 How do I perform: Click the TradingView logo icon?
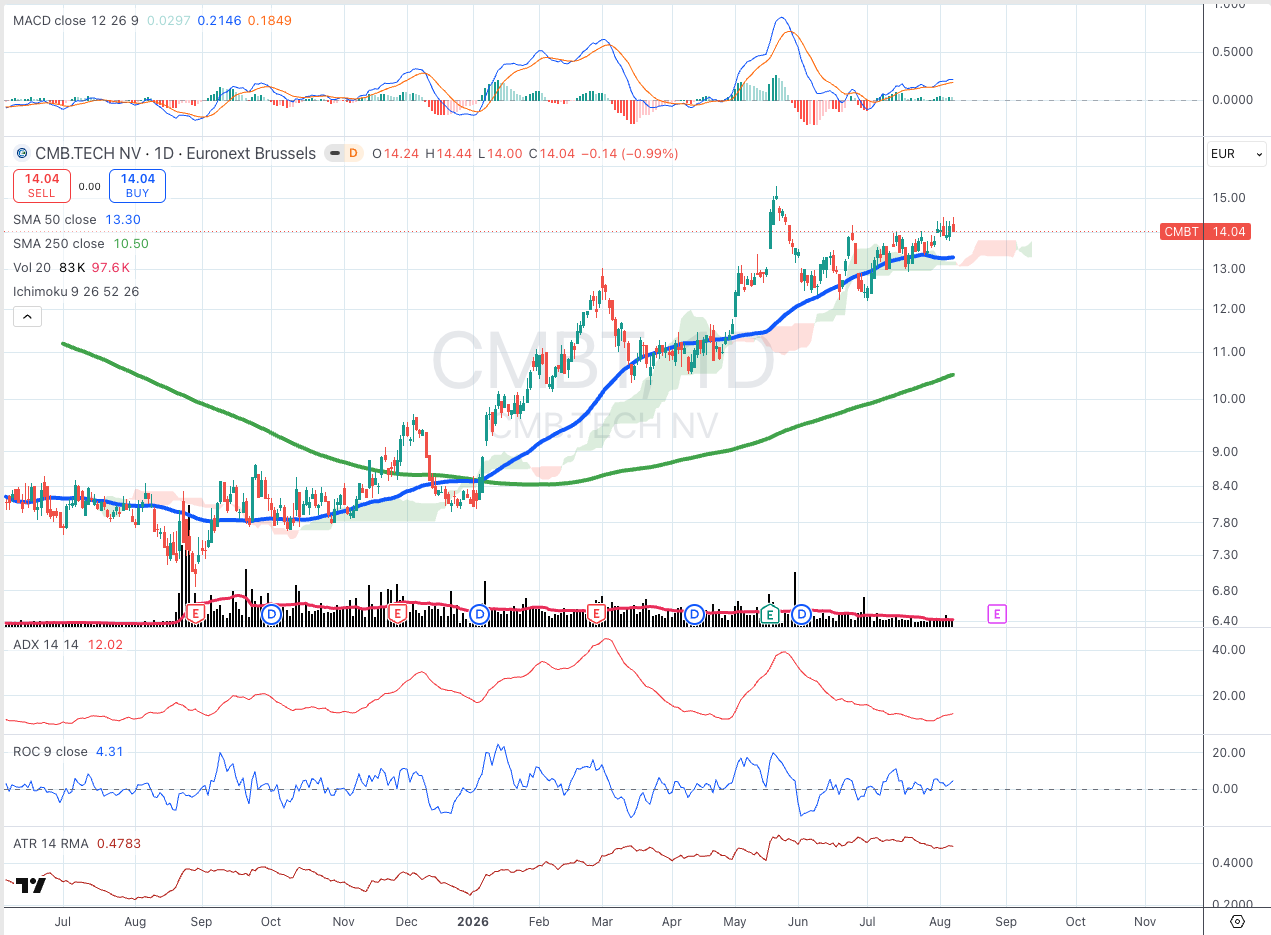[31, 886]
